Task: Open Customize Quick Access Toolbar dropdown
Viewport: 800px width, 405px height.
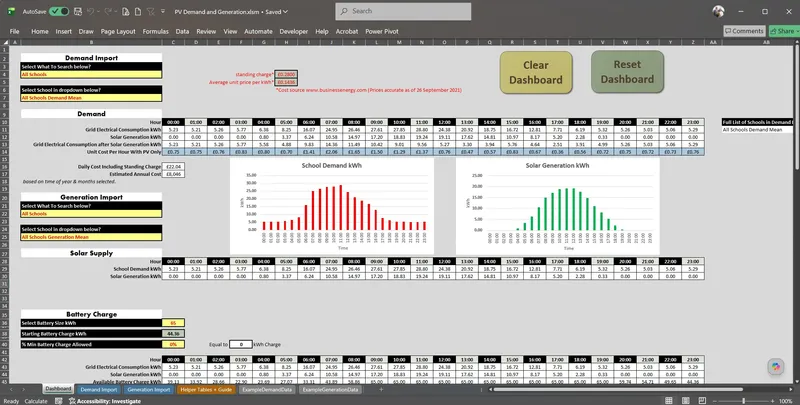Action: click(163, 11)
